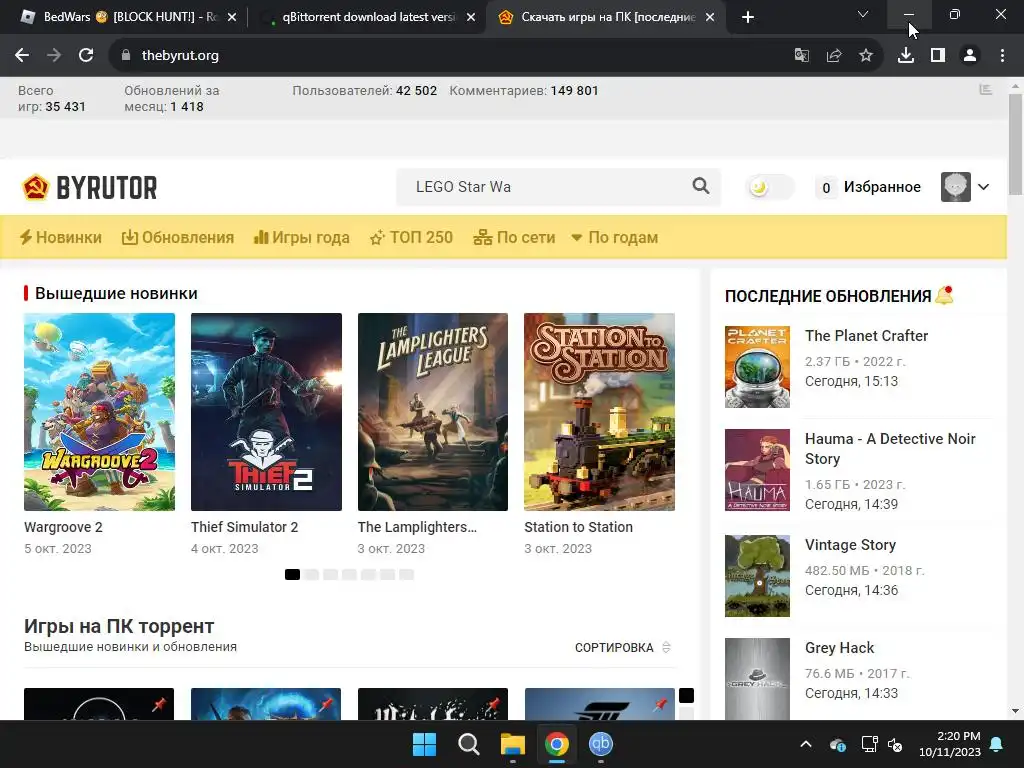The image size is (1024, 768).
Task: Click the page vertical scrollbar thumb
Action: click(1015, 144)
